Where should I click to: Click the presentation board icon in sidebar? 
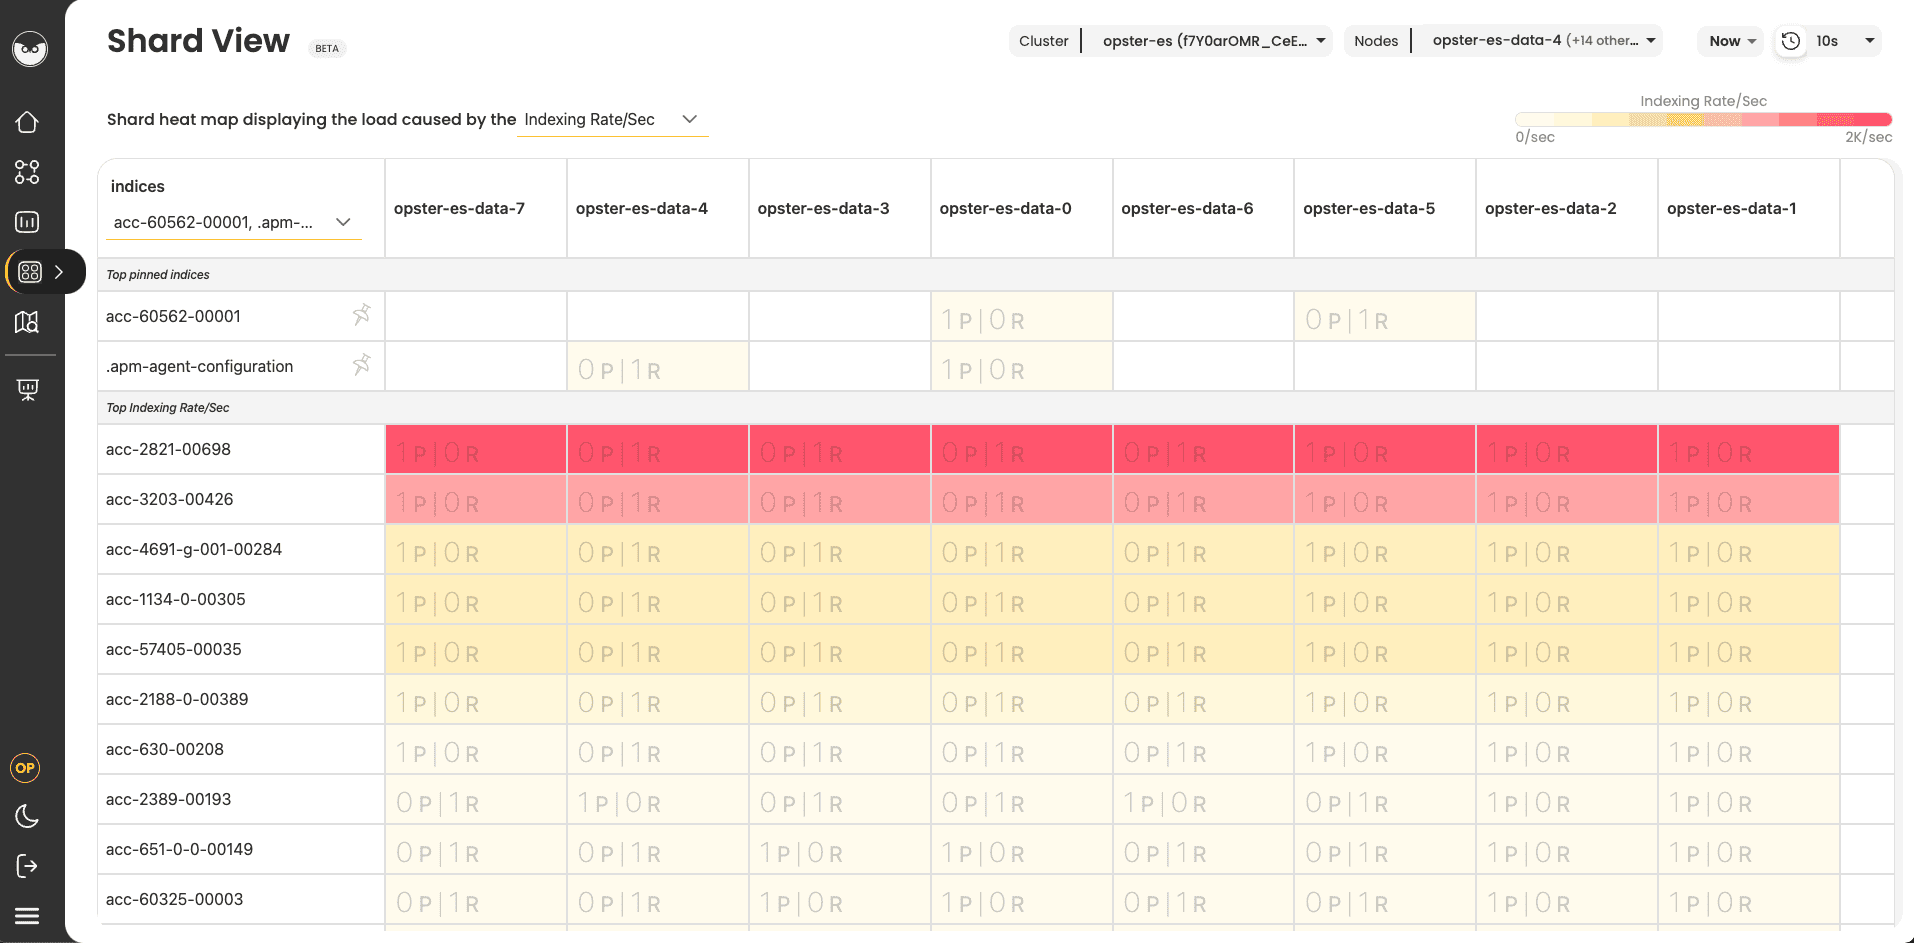click(x=27, y=389)
